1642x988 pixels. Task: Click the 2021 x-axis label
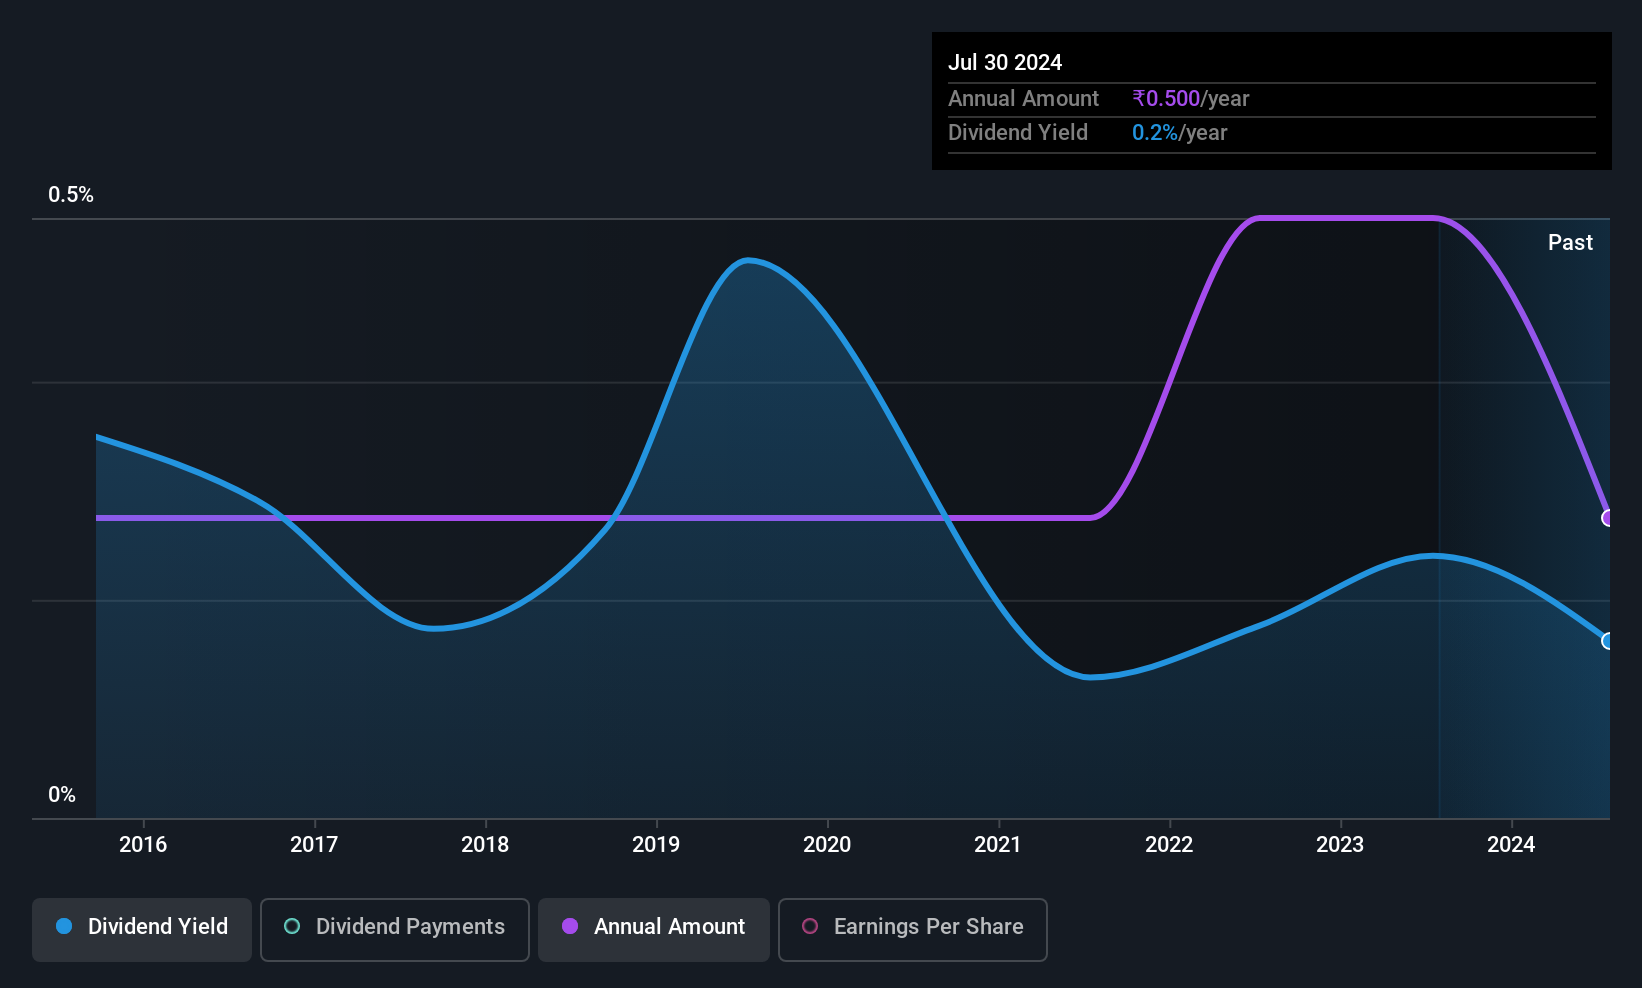pyautogui.click(x=998, y=844)
